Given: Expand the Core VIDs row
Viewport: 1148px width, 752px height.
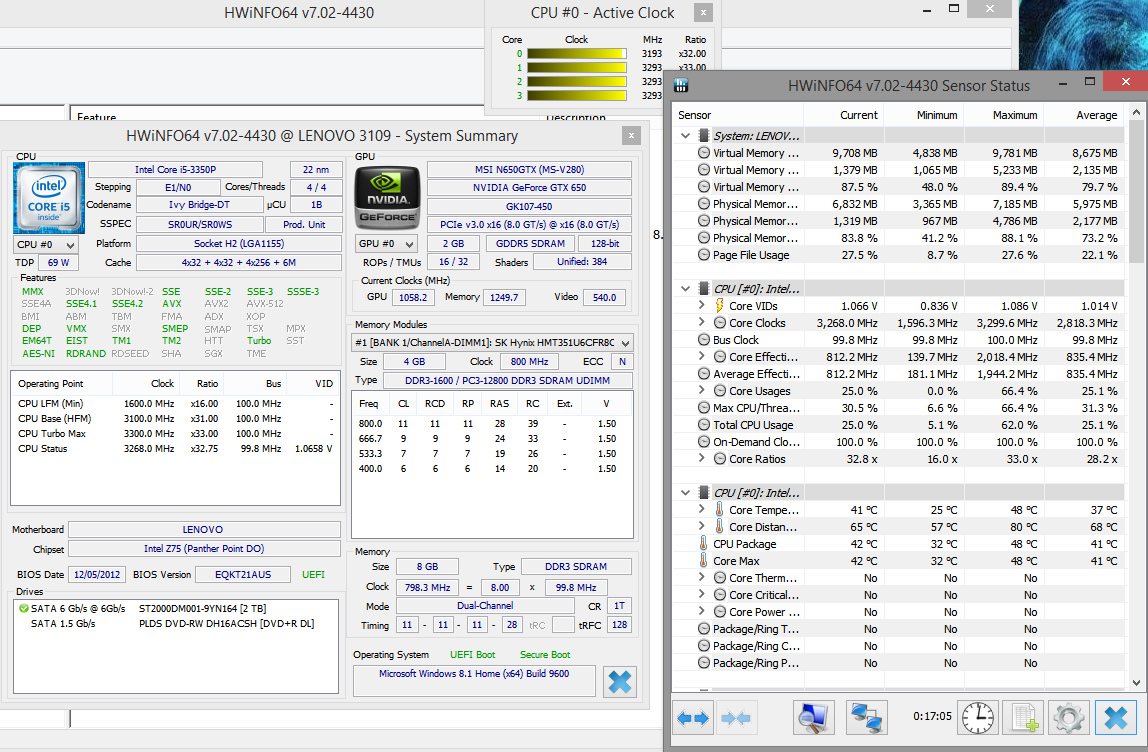Looking at the screenshot, I should point(701,305).
